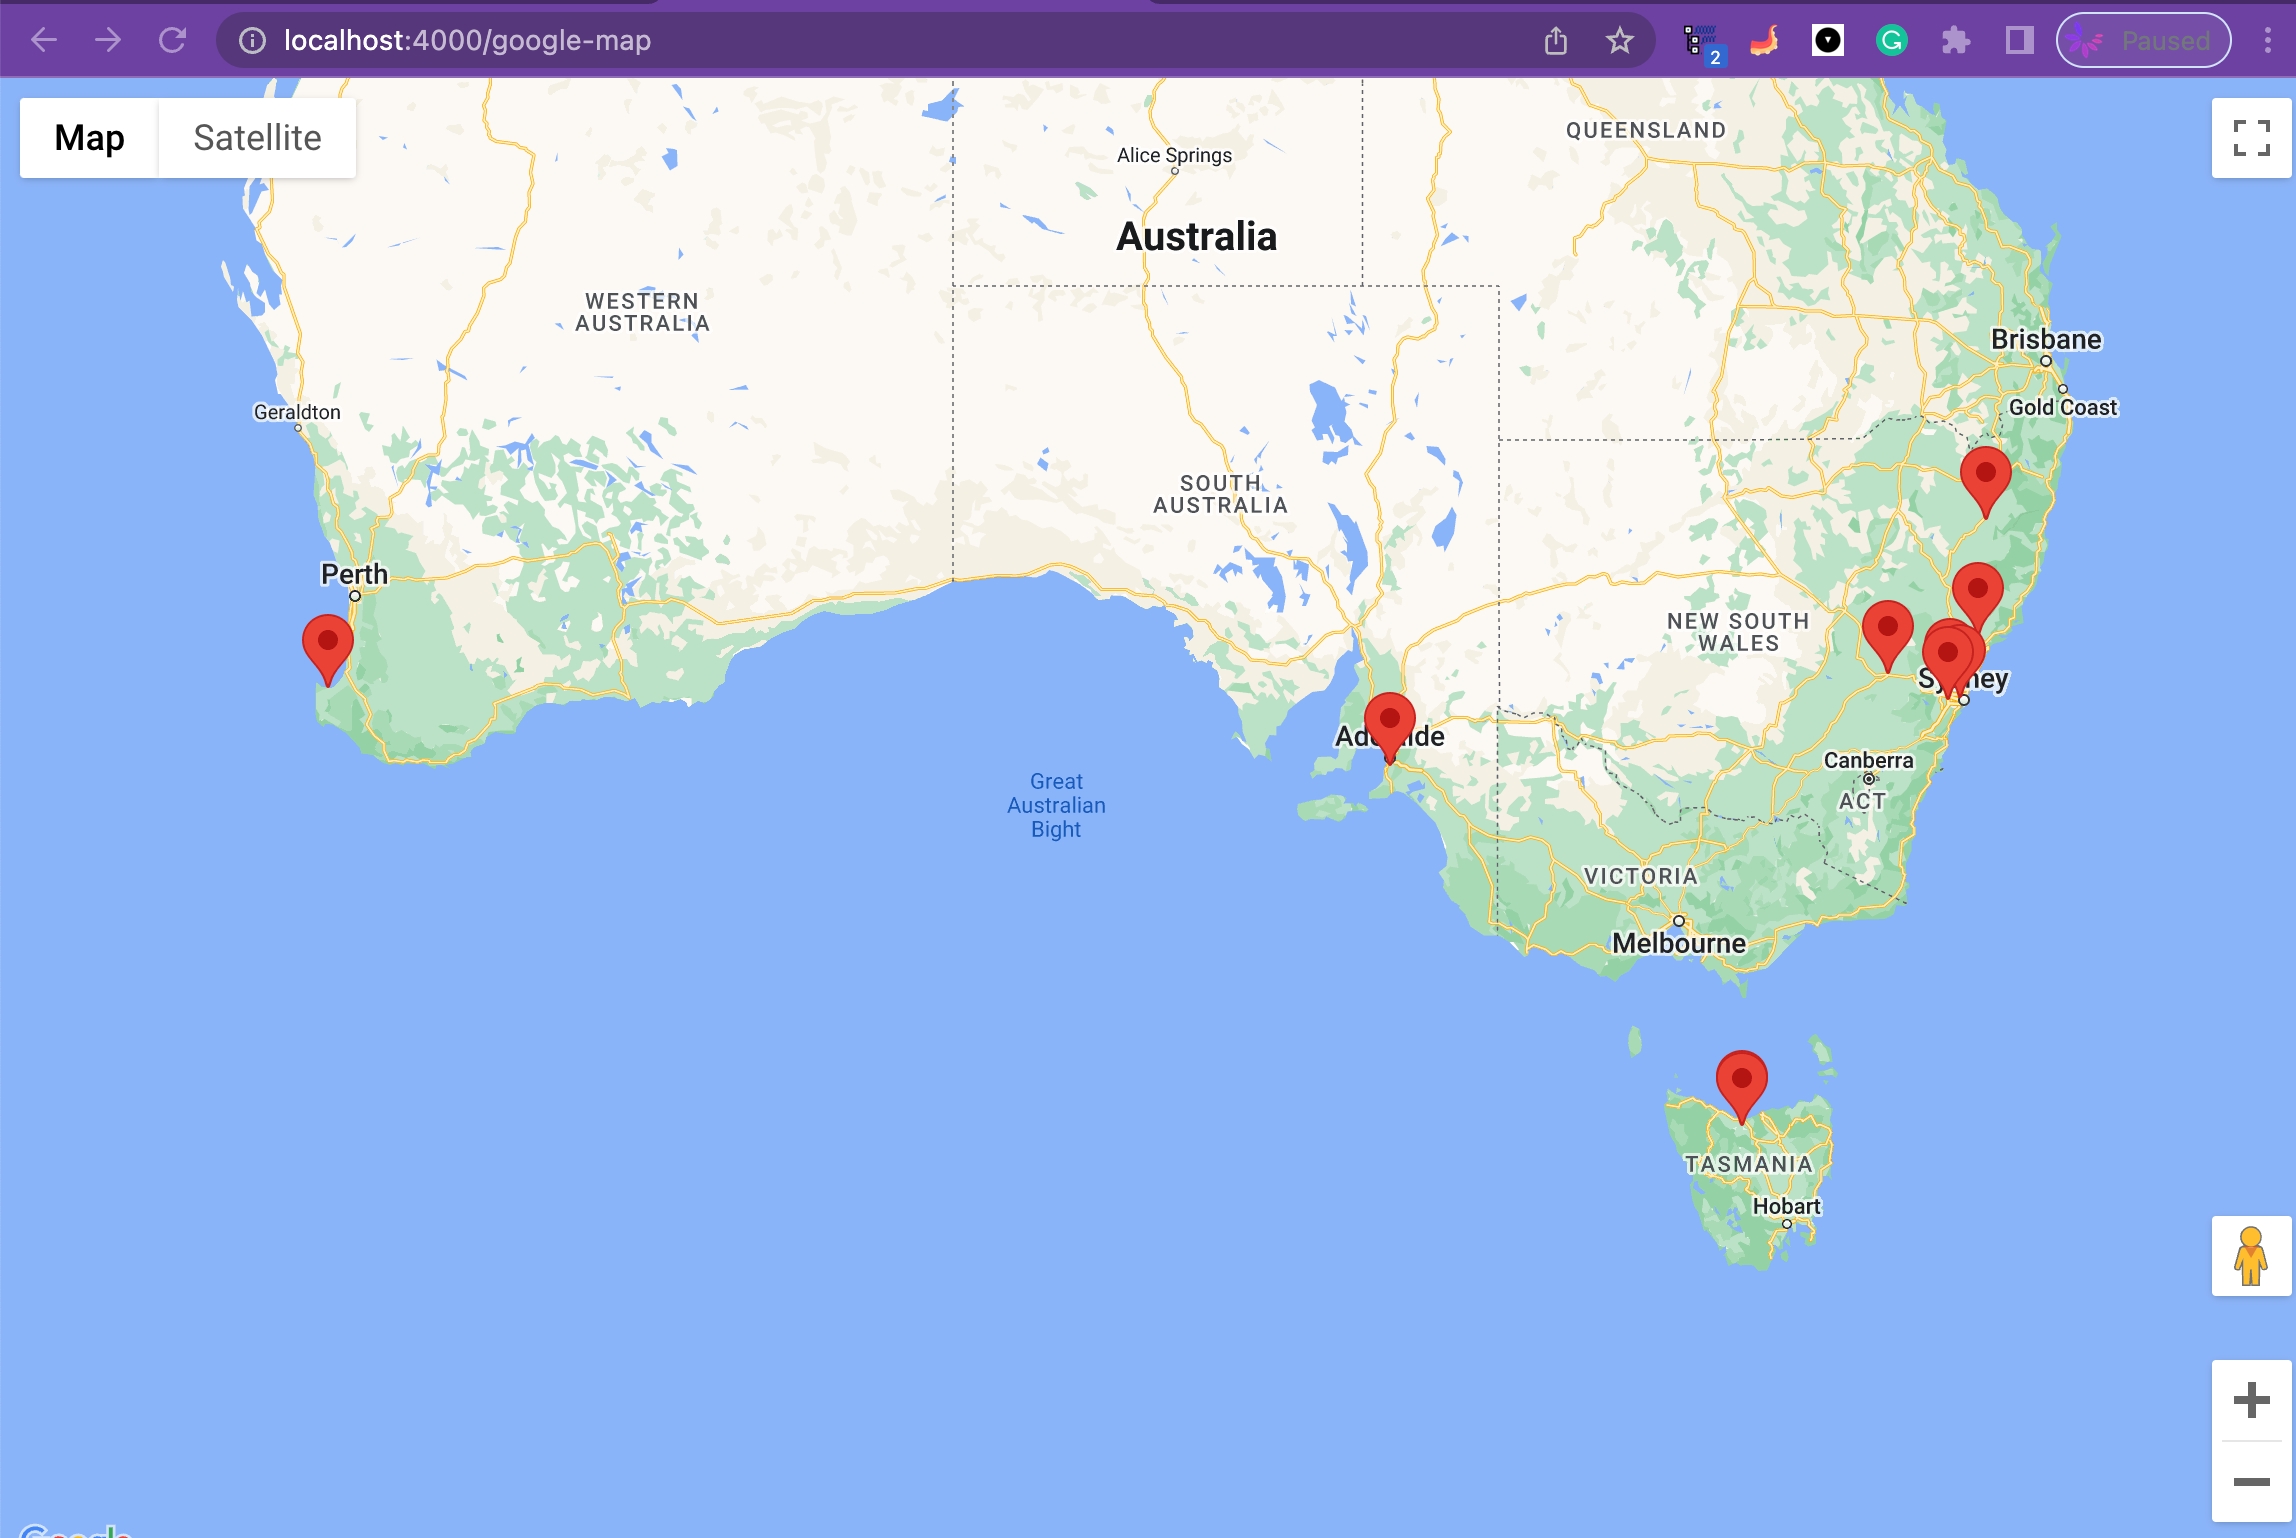2296x1538 pixels.
Task: Click the Grammarly extension icon
Action: (1891, 41)
